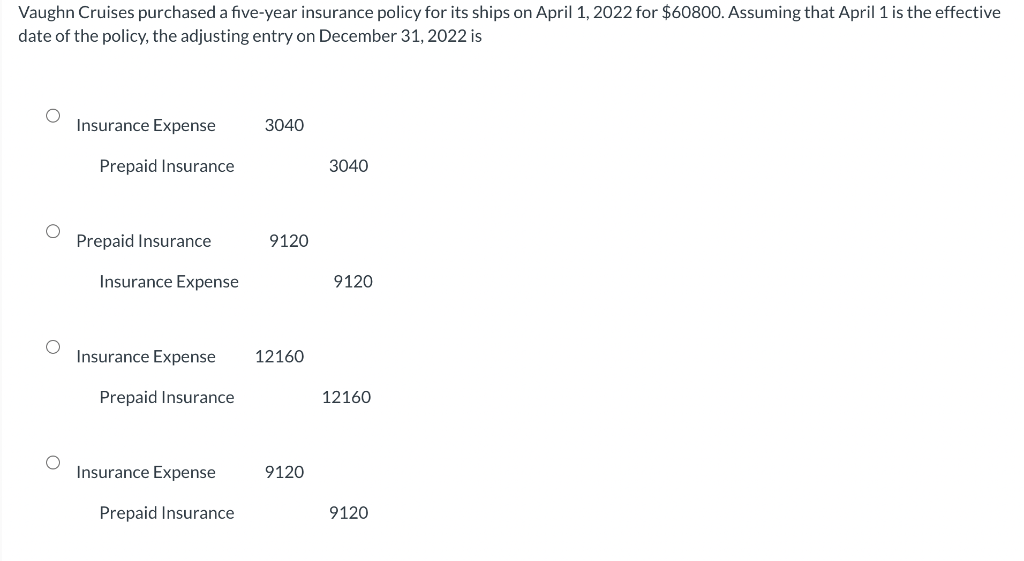
Task: Click the 3040 credit amount
Action: coord(348,166)
